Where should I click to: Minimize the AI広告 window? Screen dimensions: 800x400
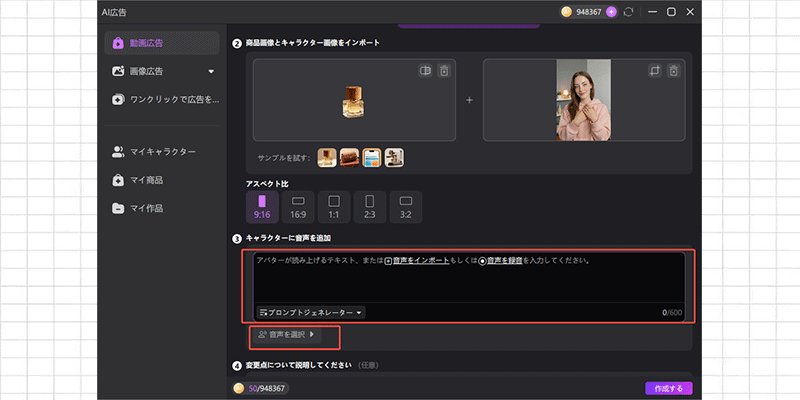653,12
